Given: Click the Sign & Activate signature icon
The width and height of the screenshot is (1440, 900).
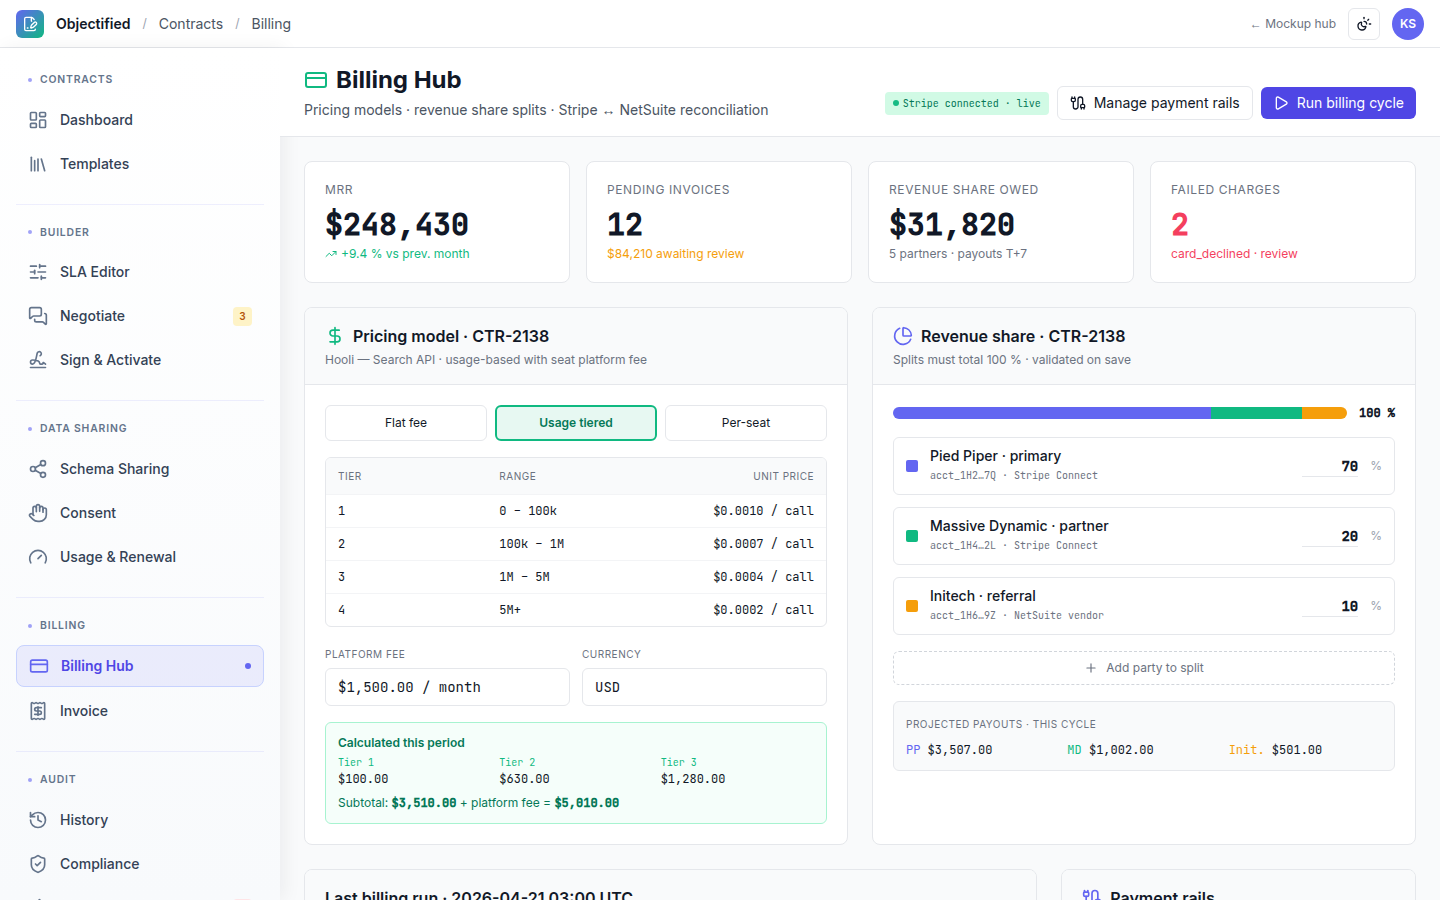Looking at the screenshot, I should click(x=38, y=360).
